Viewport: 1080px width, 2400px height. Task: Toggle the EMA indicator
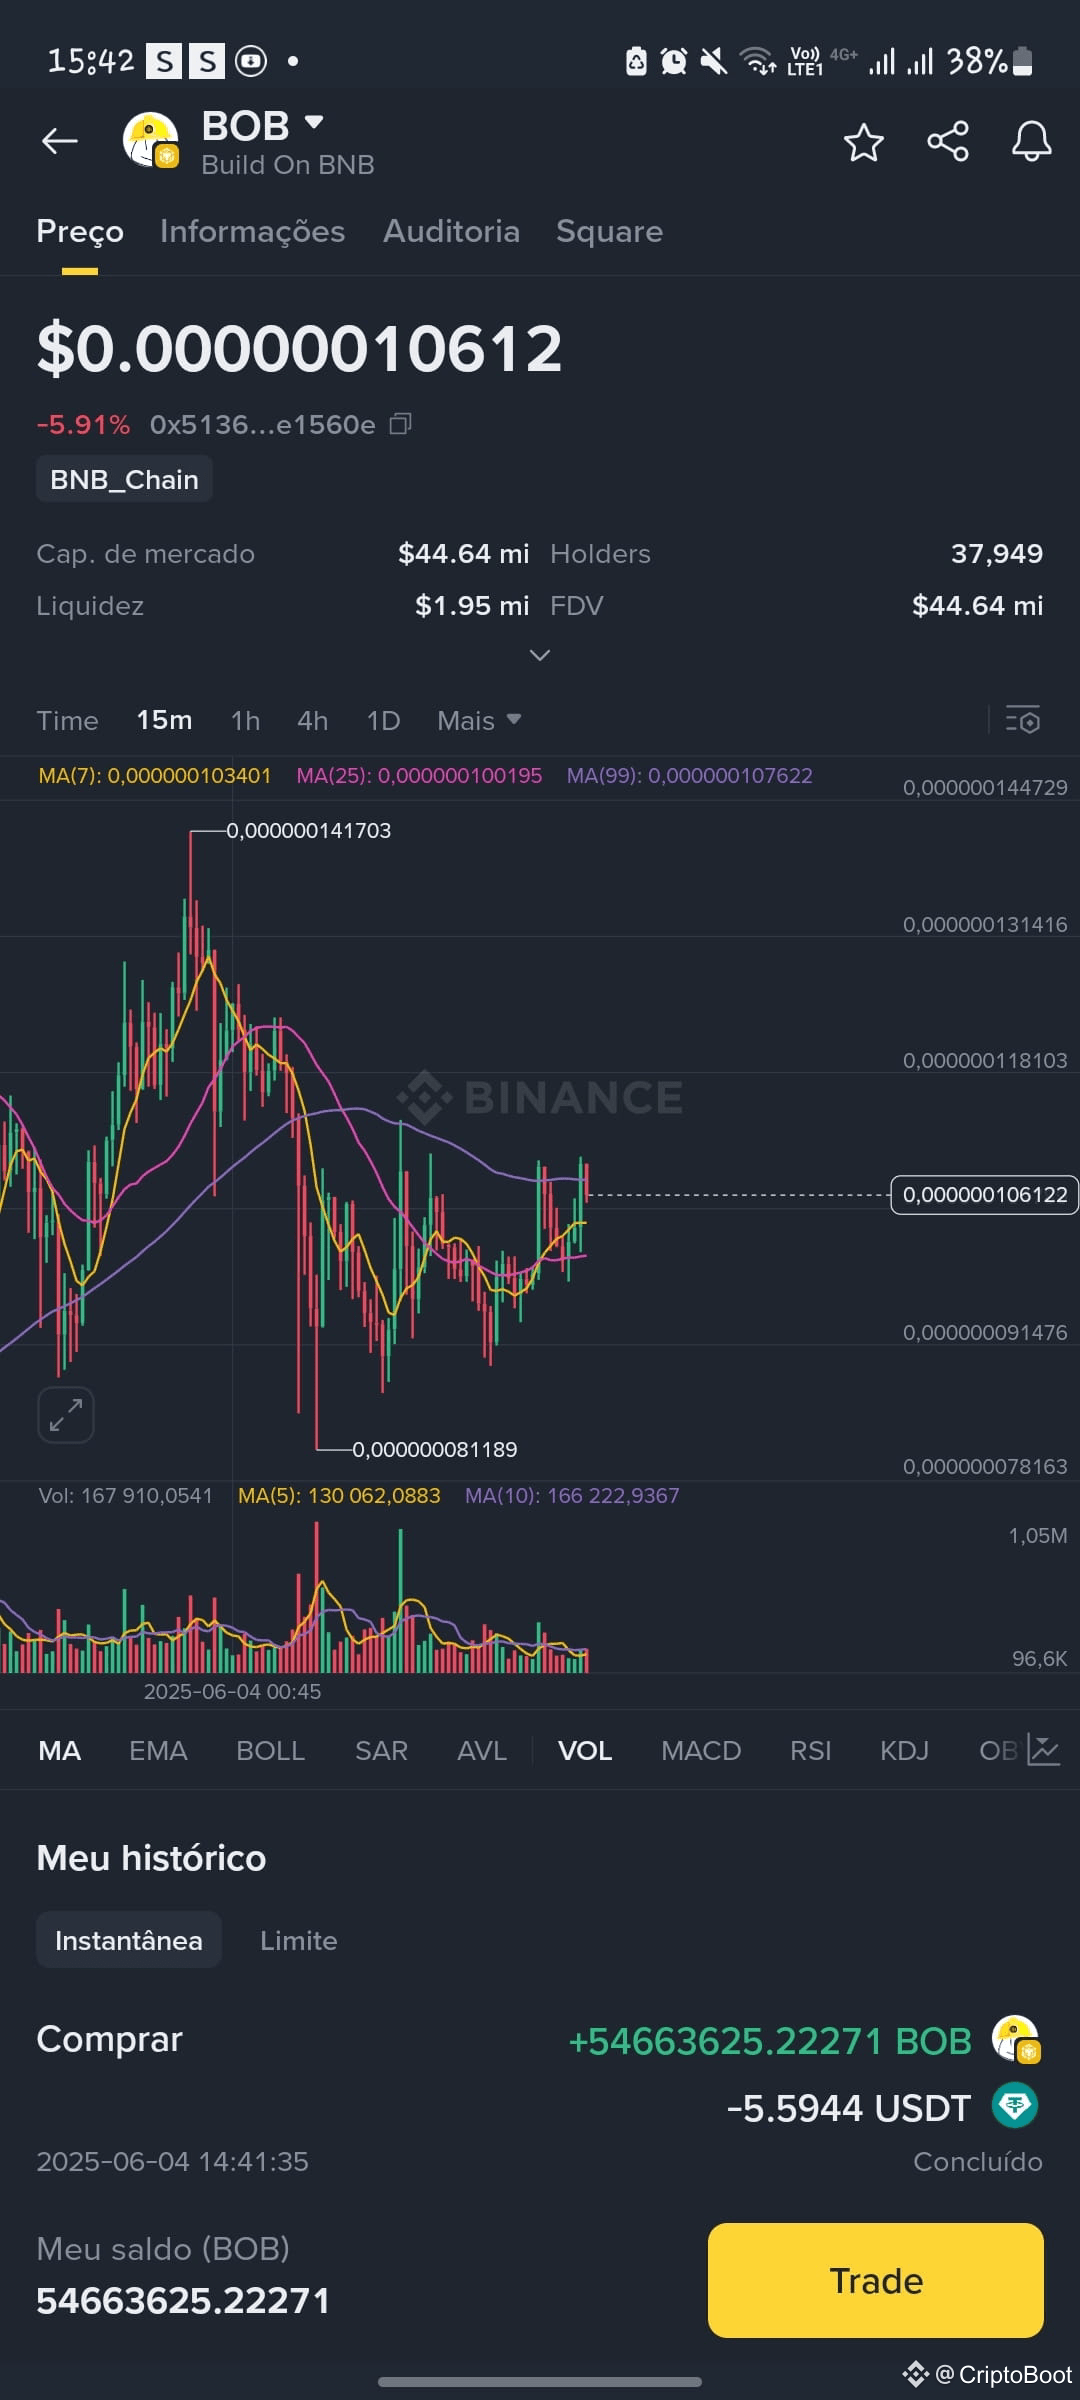click(158, 1750)
